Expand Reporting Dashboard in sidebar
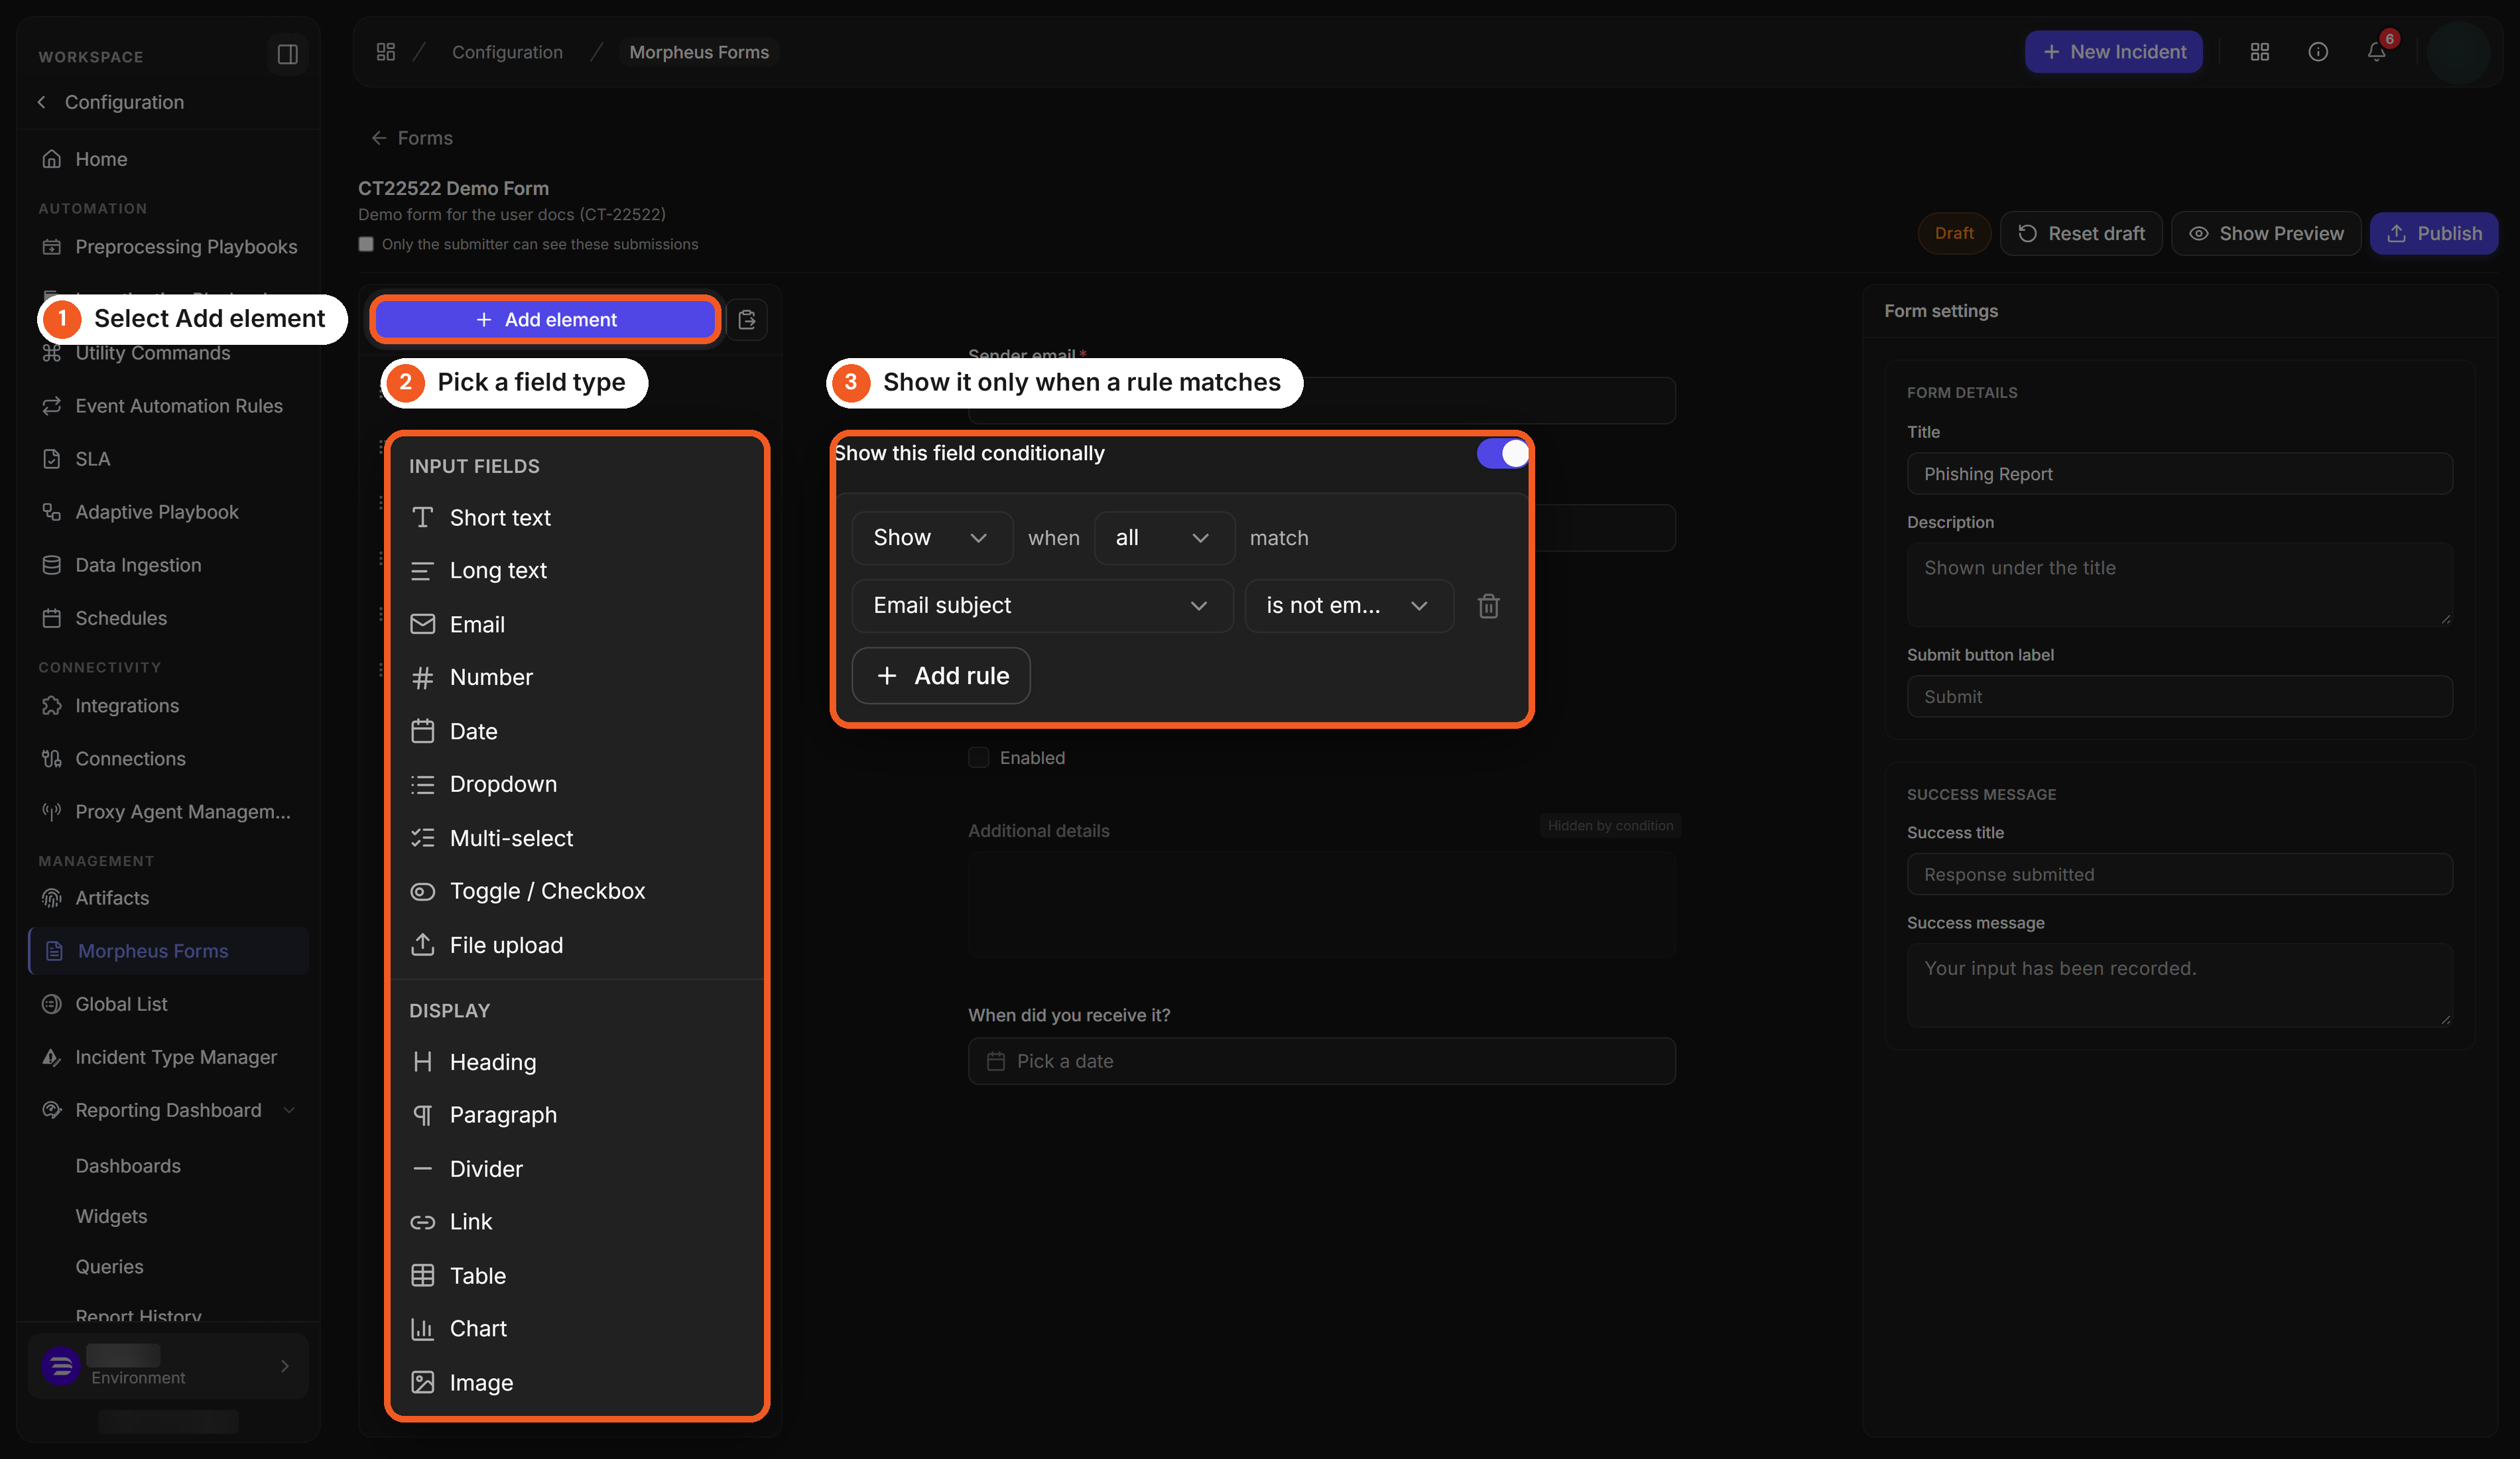Screen dimensions: 2520x1459 pos(289,1111)
